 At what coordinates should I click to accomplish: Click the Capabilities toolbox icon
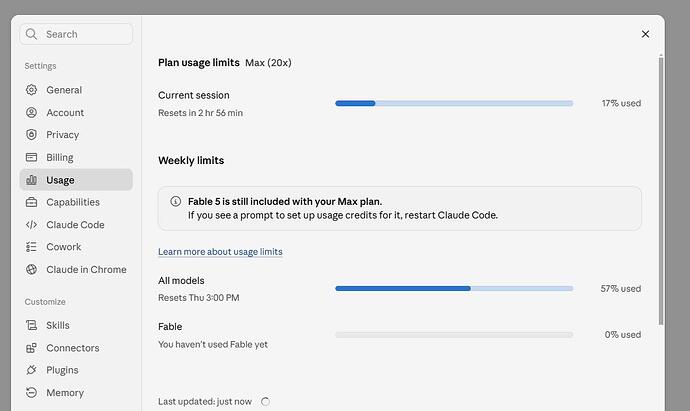pos(31,202)
